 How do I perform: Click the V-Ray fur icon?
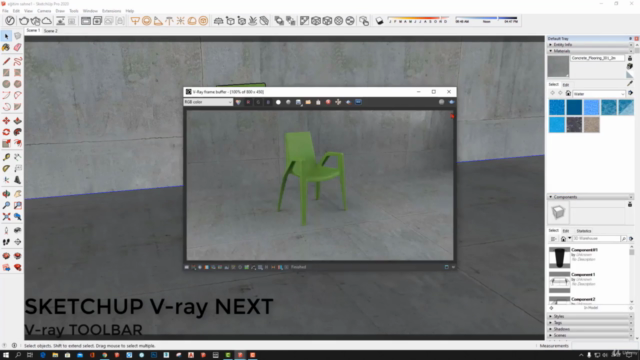click(253, 21)
